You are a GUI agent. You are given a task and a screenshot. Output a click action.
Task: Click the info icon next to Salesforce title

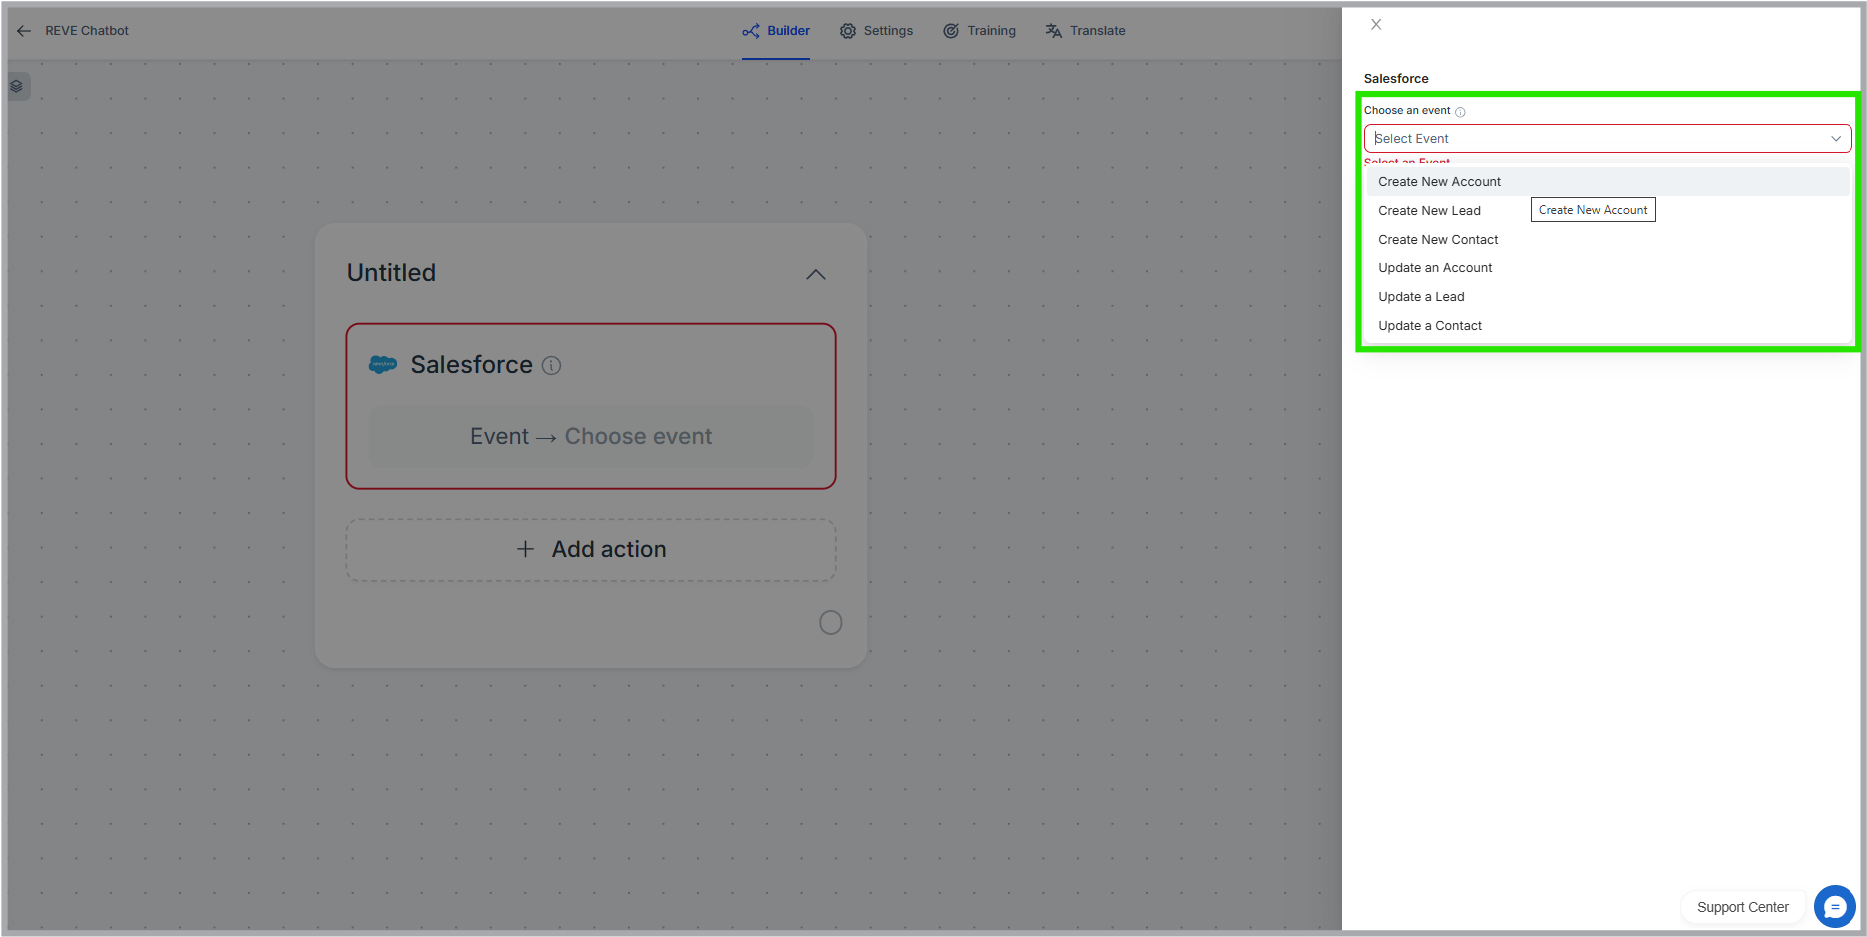(551, 366)
